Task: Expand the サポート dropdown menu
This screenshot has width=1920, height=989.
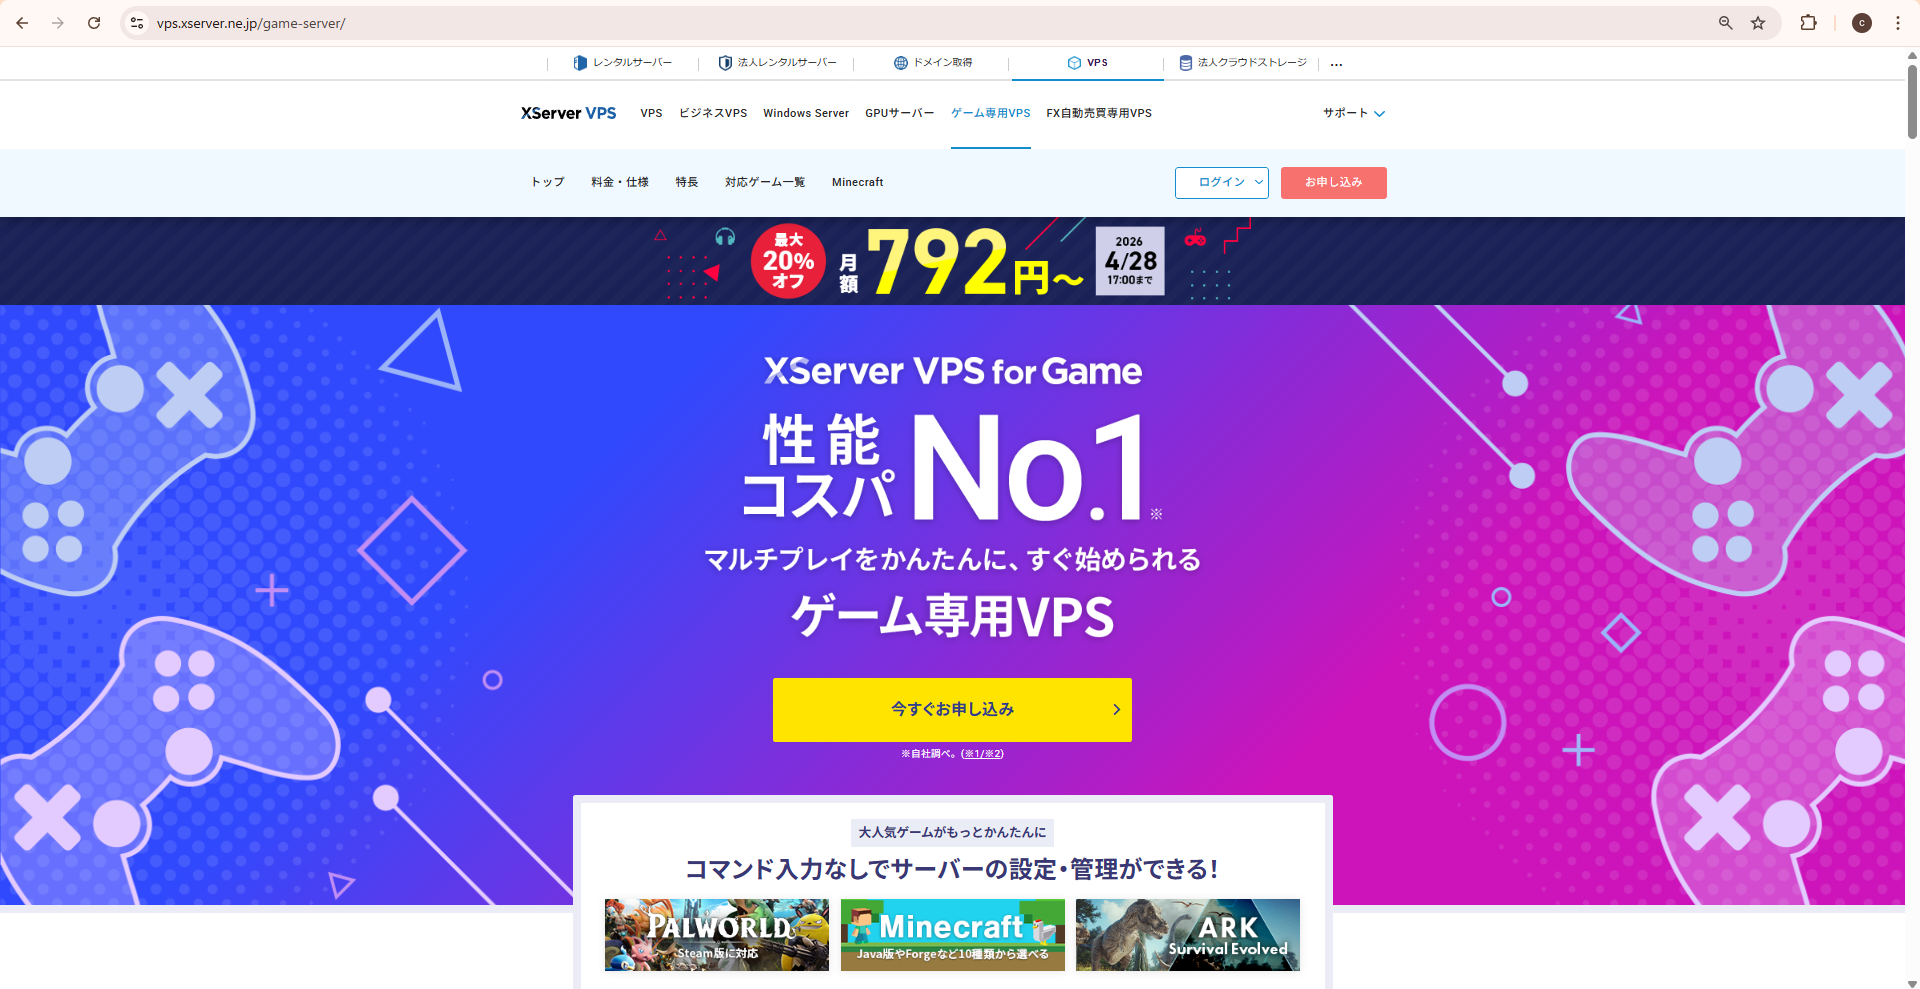Action: click(x=1354, y=113)
